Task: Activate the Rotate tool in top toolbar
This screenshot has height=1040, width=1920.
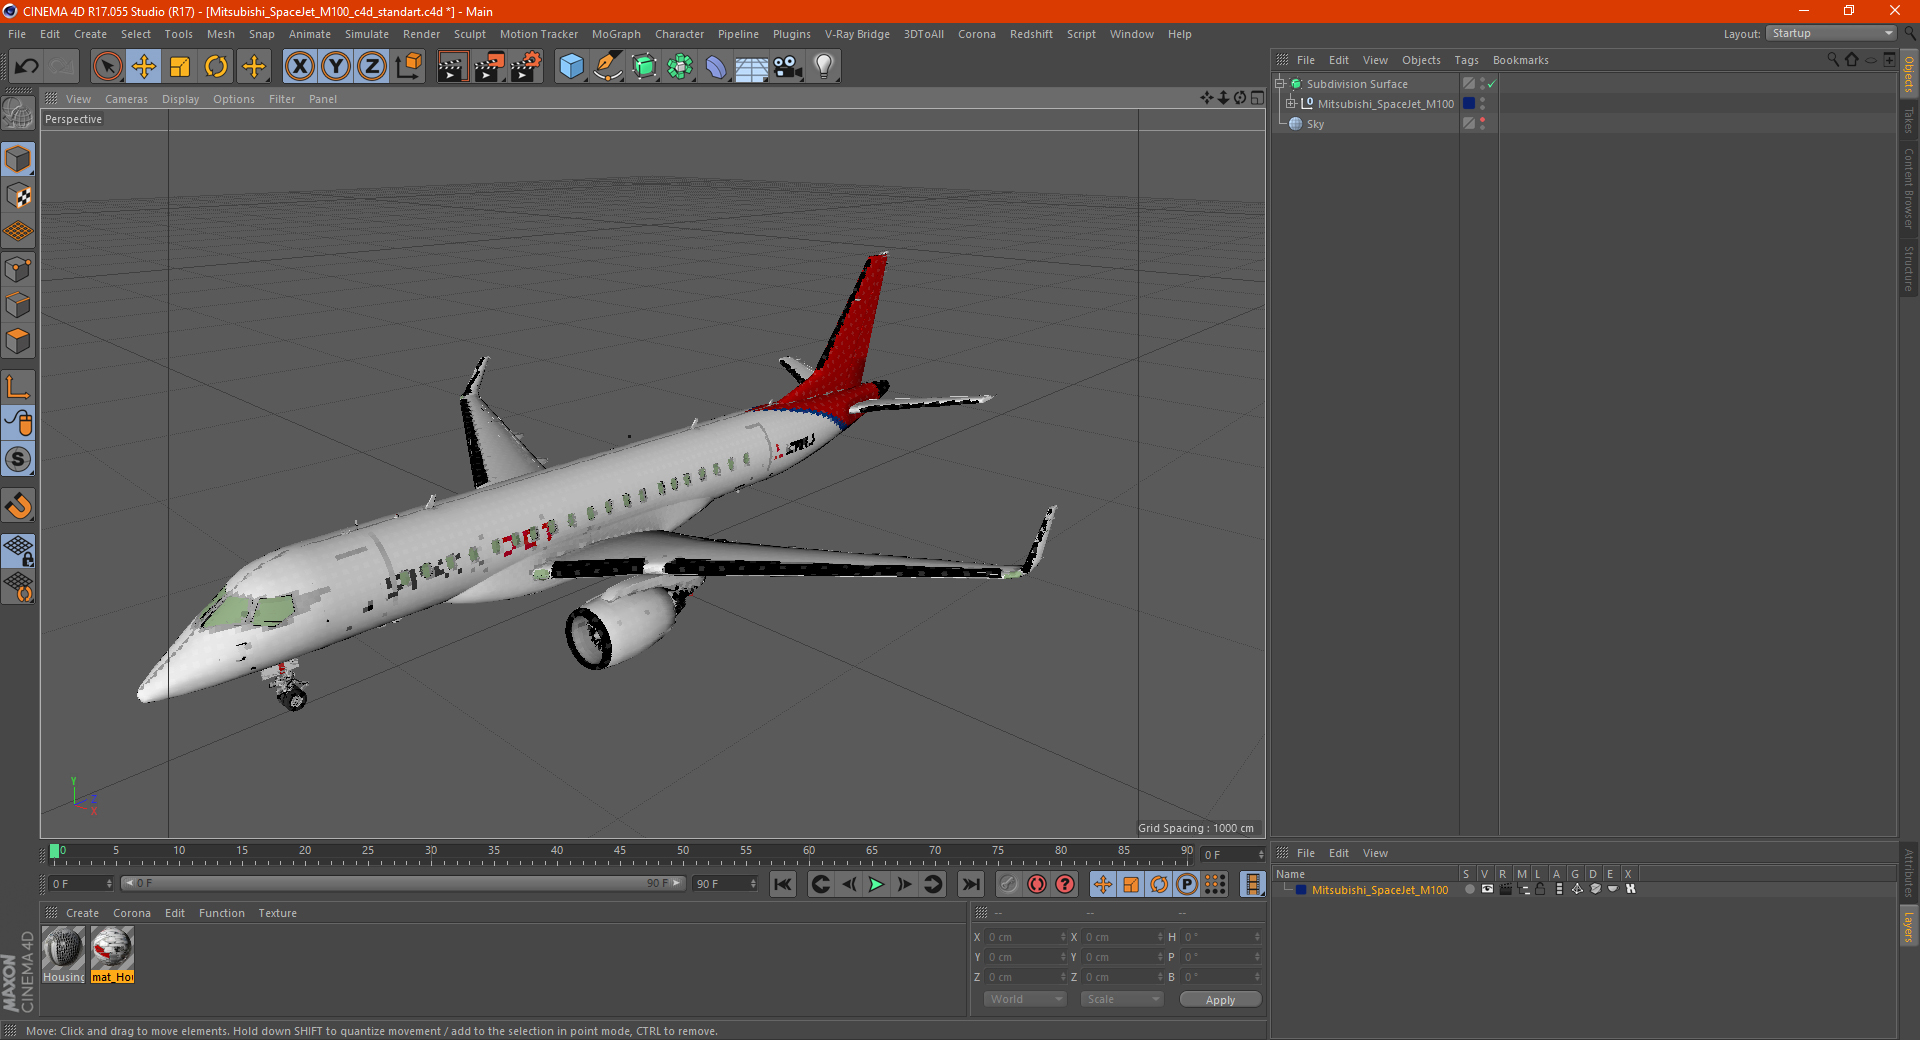Action: [x=216, y=67]
